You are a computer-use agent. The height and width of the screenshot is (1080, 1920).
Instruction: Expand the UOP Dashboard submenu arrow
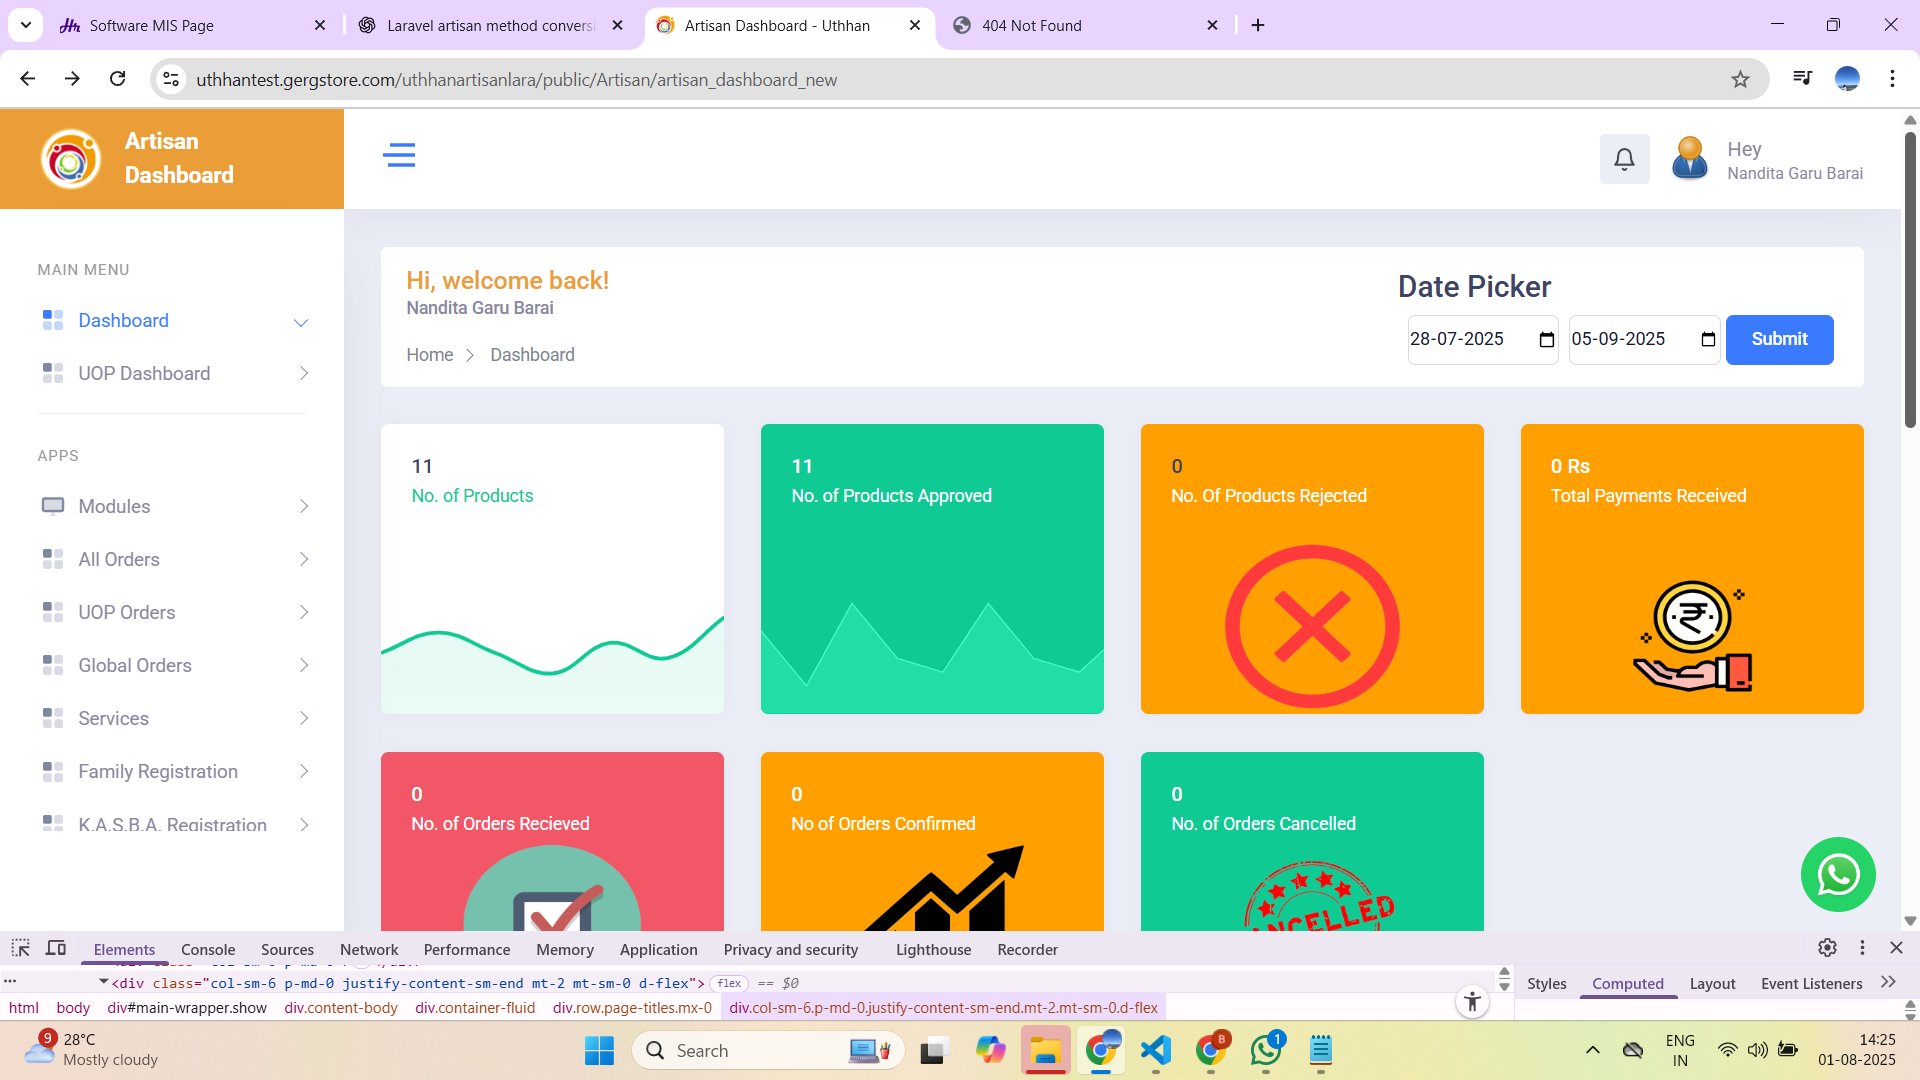304,374
